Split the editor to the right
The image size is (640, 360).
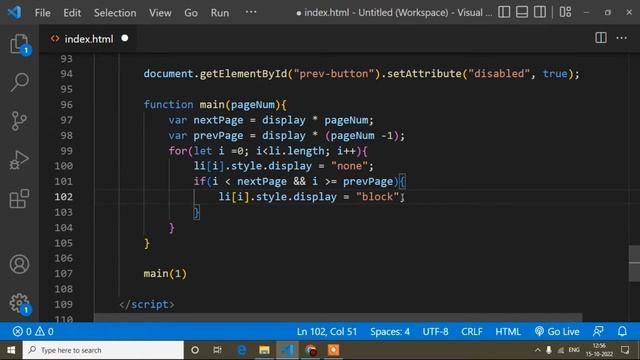(601, 38)
